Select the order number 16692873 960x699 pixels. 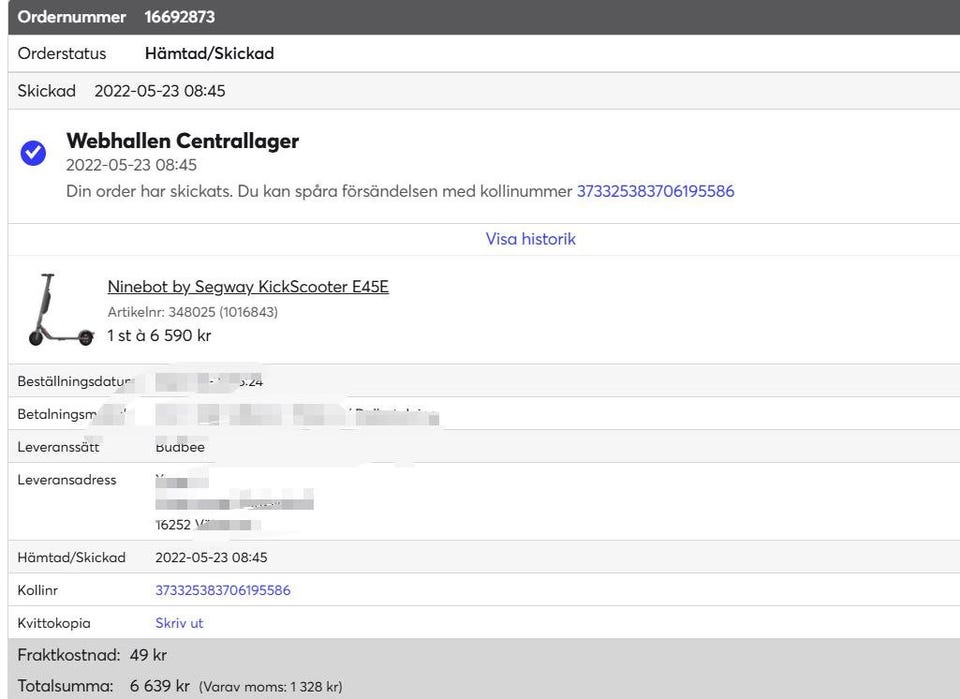179,17
